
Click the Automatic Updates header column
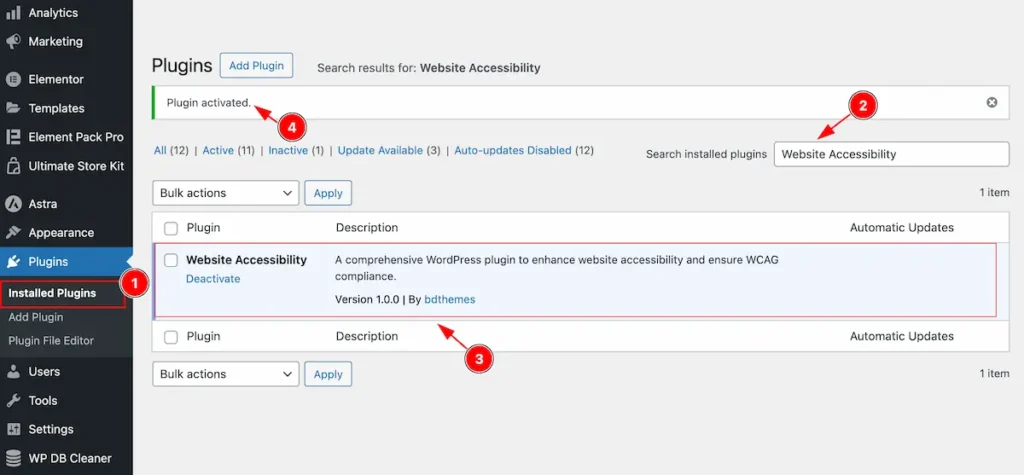[901, 227]
